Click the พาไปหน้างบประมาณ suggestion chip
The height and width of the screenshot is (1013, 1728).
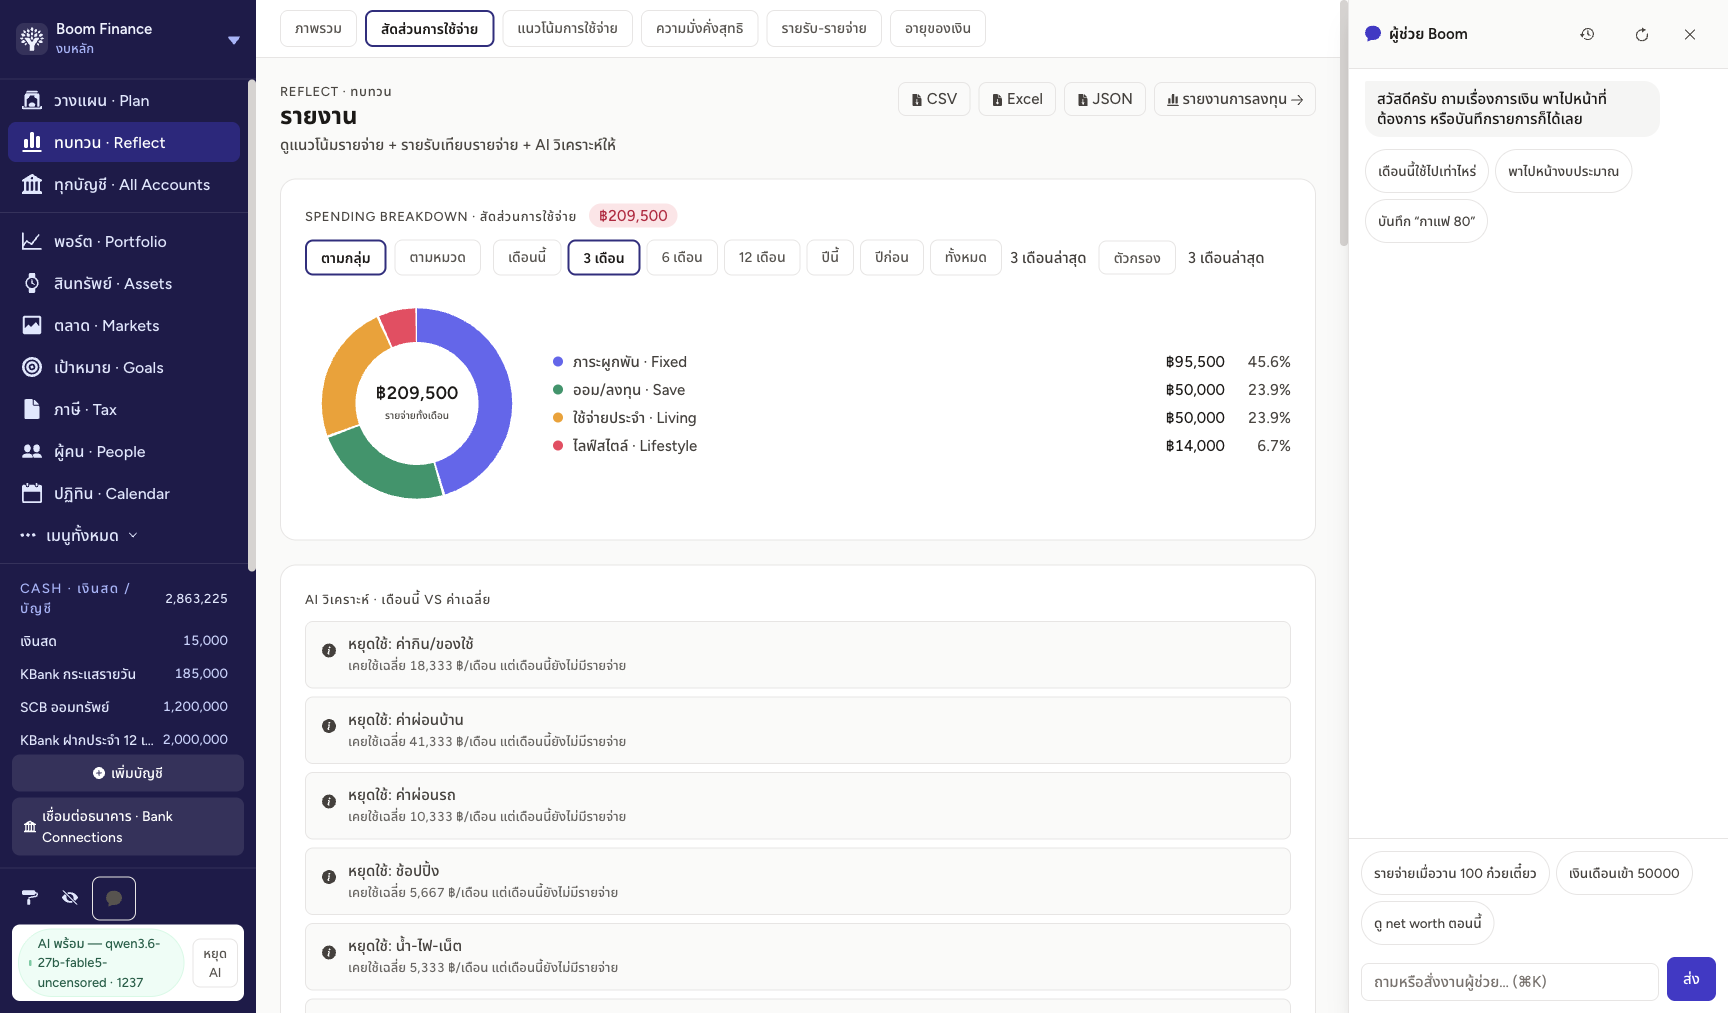point(1564,171)
